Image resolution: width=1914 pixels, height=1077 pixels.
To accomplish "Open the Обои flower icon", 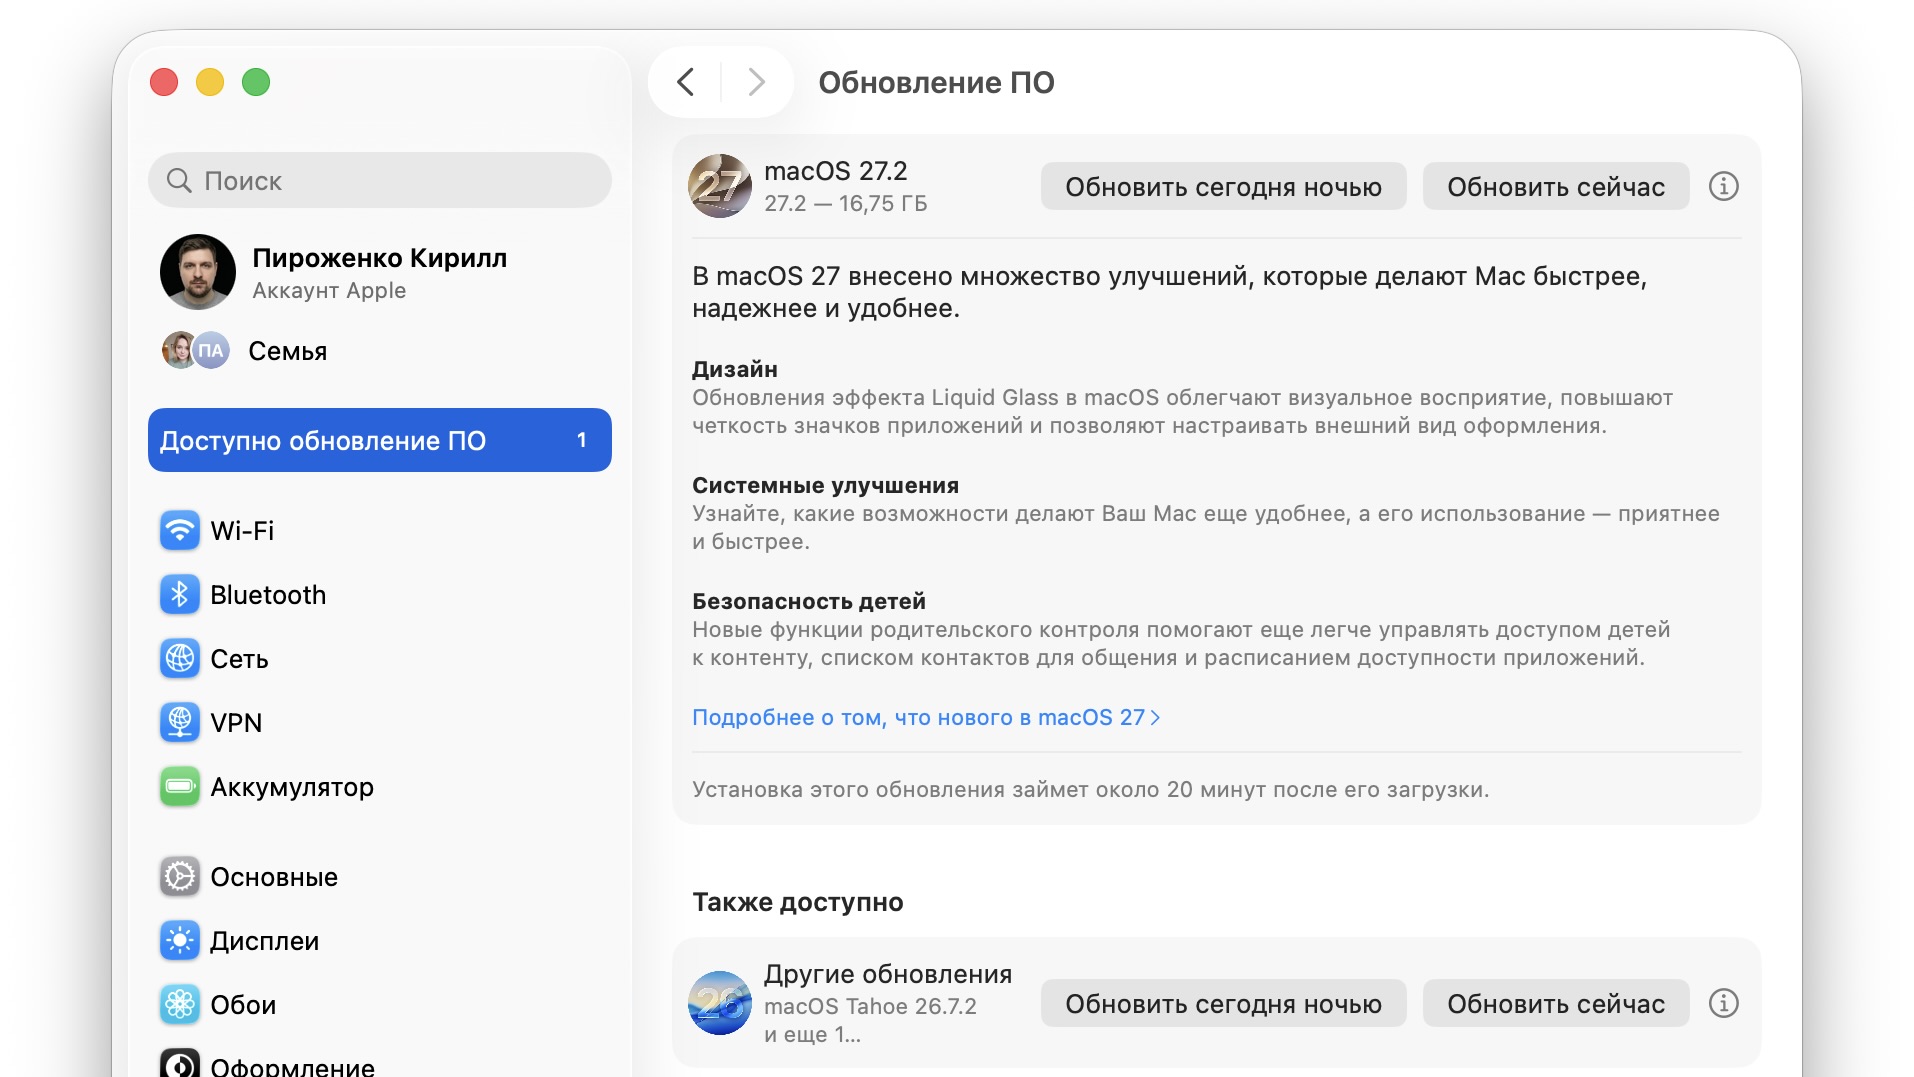I will click(180, 1005).
